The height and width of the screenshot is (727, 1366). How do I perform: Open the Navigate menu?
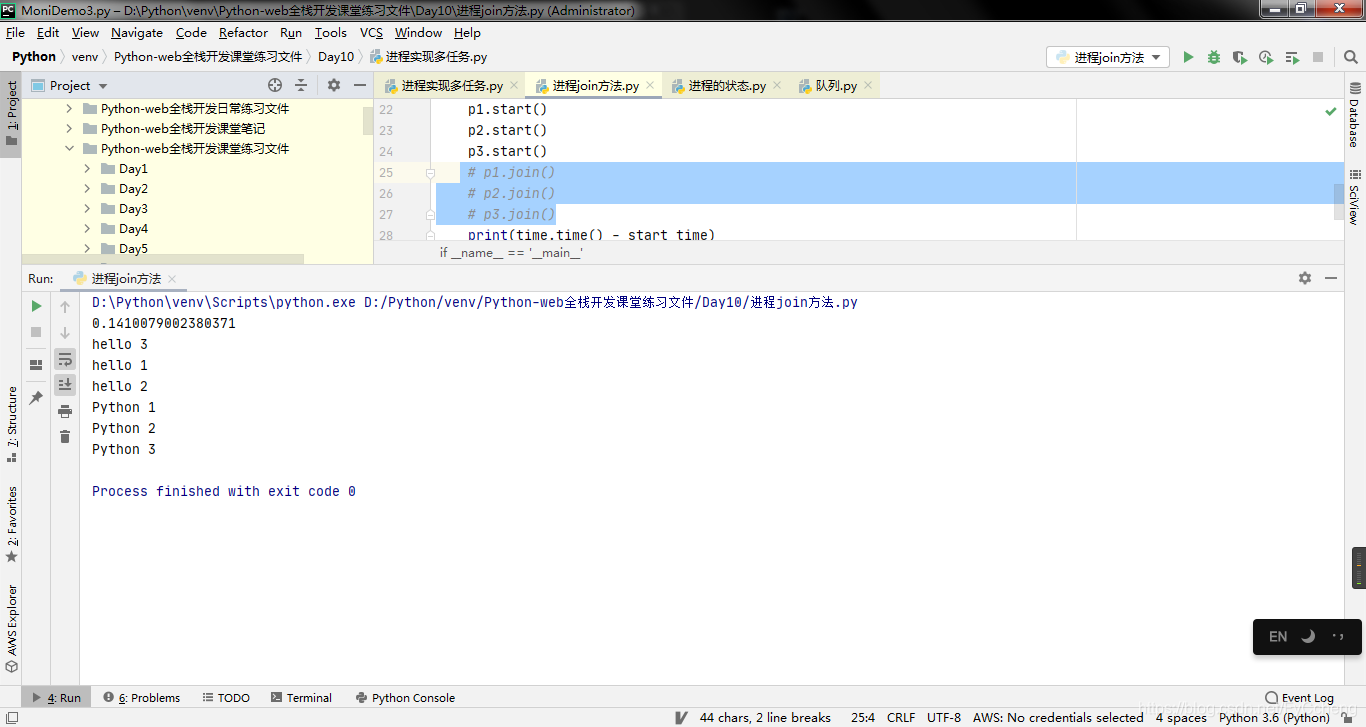137,33
